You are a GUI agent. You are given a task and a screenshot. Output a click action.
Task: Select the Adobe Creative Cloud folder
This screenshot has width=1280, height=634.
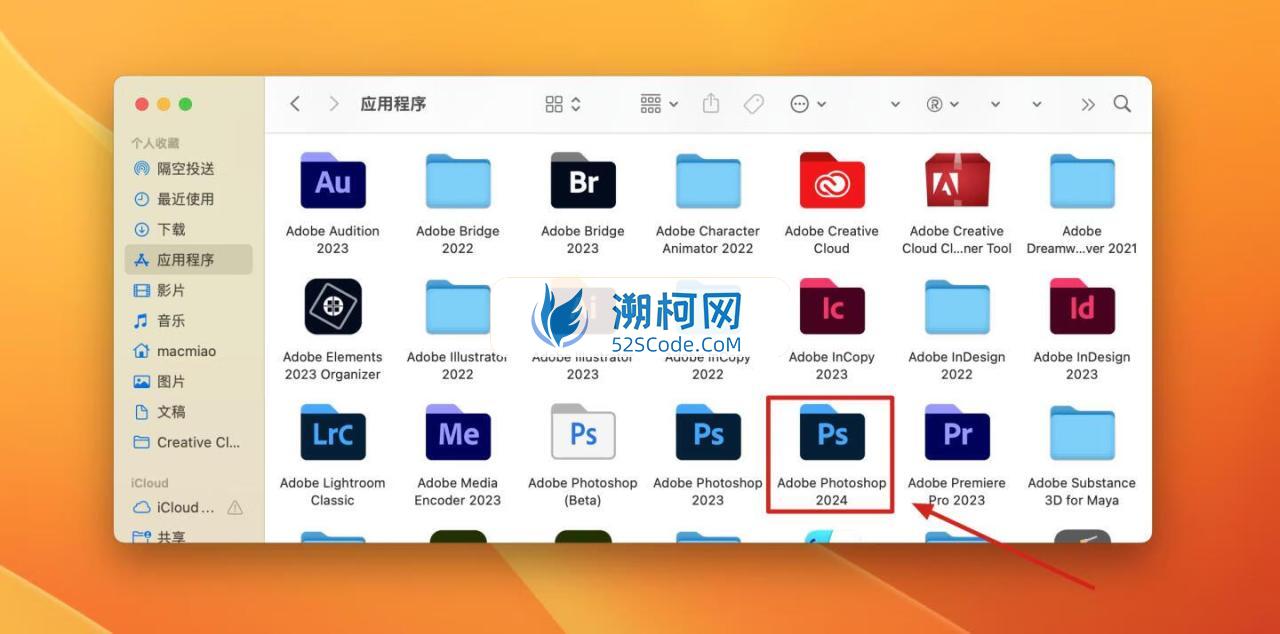click(832, 181)
